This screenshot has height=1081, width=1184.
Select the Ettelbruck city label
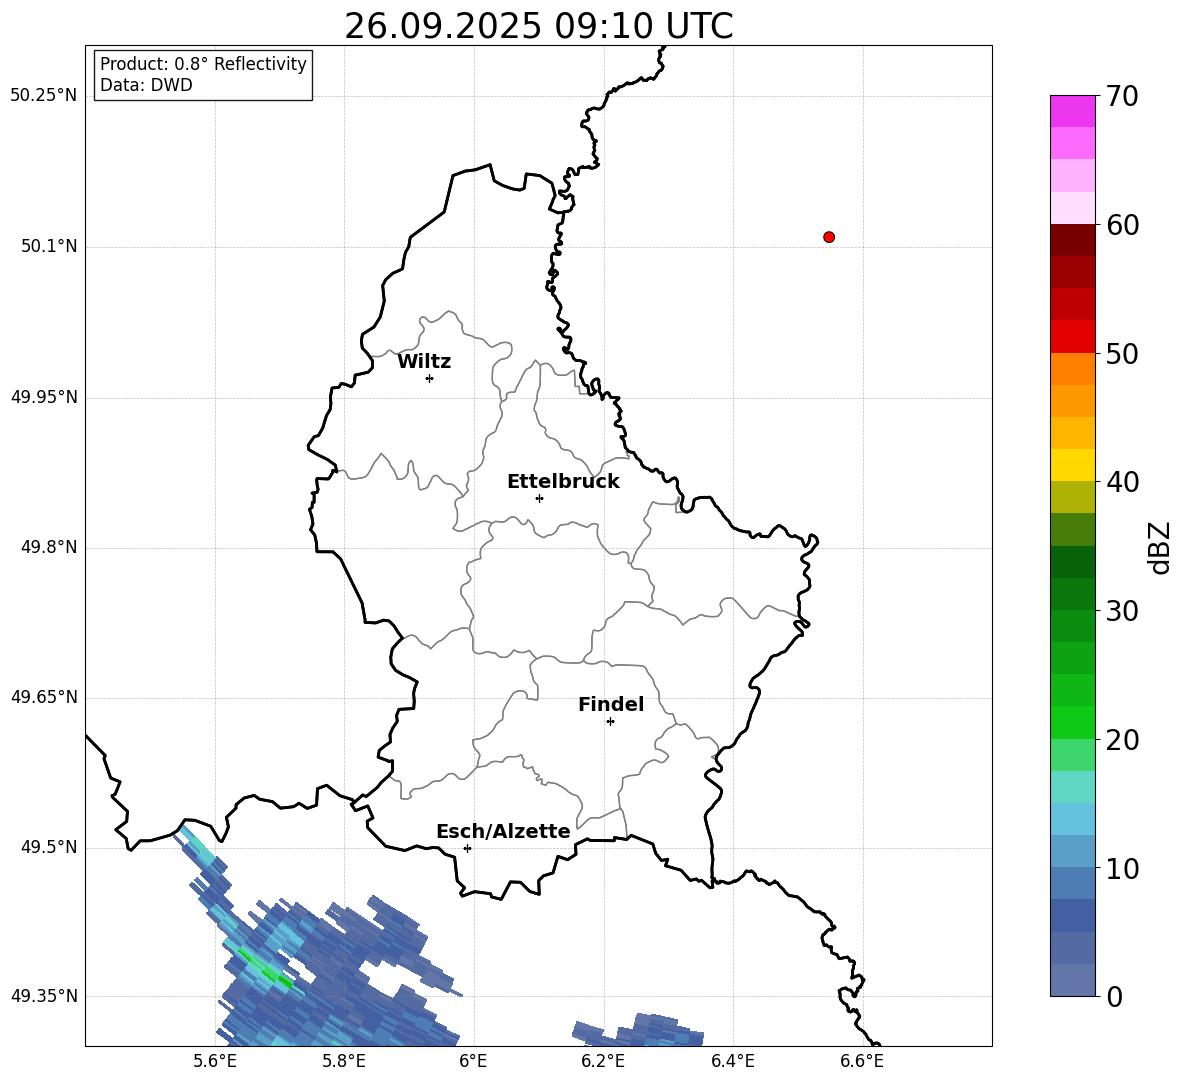click(x=563, y=482)
